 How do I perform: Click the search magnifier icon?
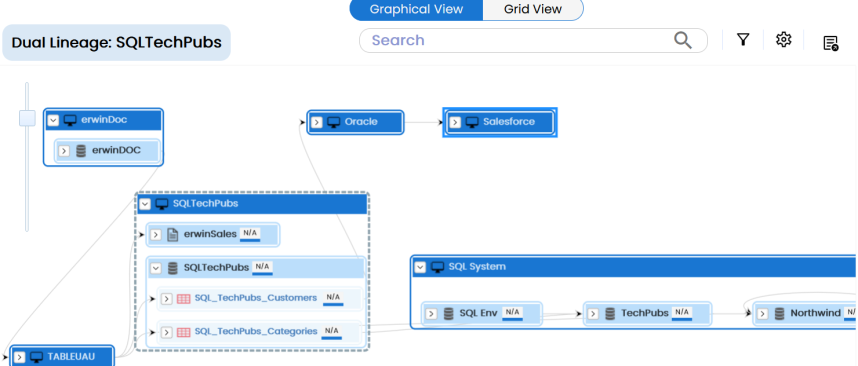point(682,40)
